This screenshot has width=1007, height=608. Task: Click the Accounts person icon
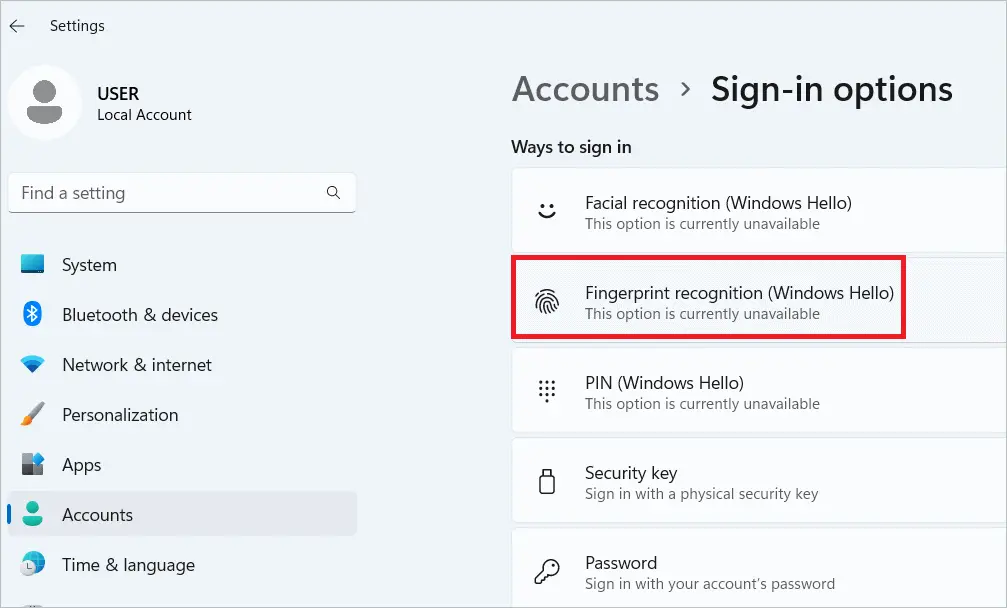coord(32,514)
